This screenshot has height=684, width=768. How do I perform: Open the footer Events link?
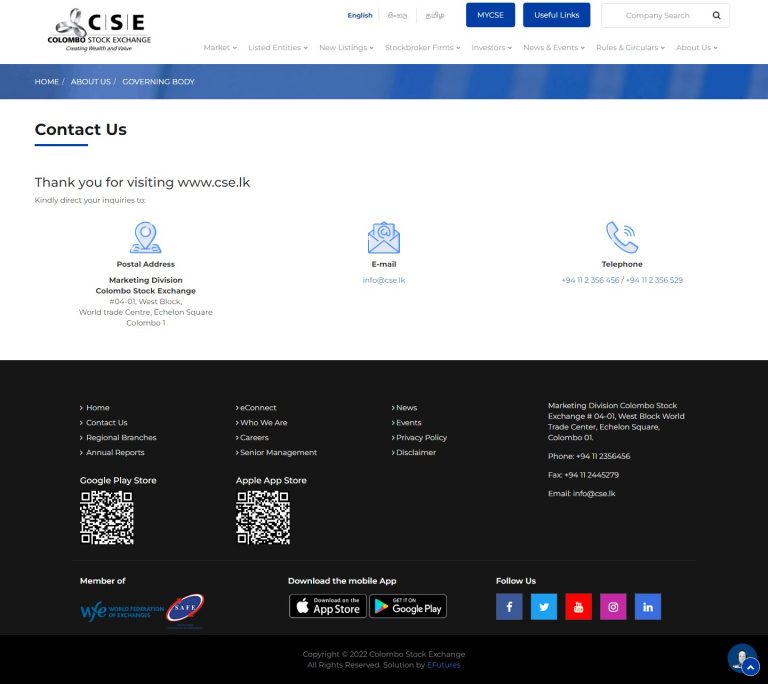408,422
